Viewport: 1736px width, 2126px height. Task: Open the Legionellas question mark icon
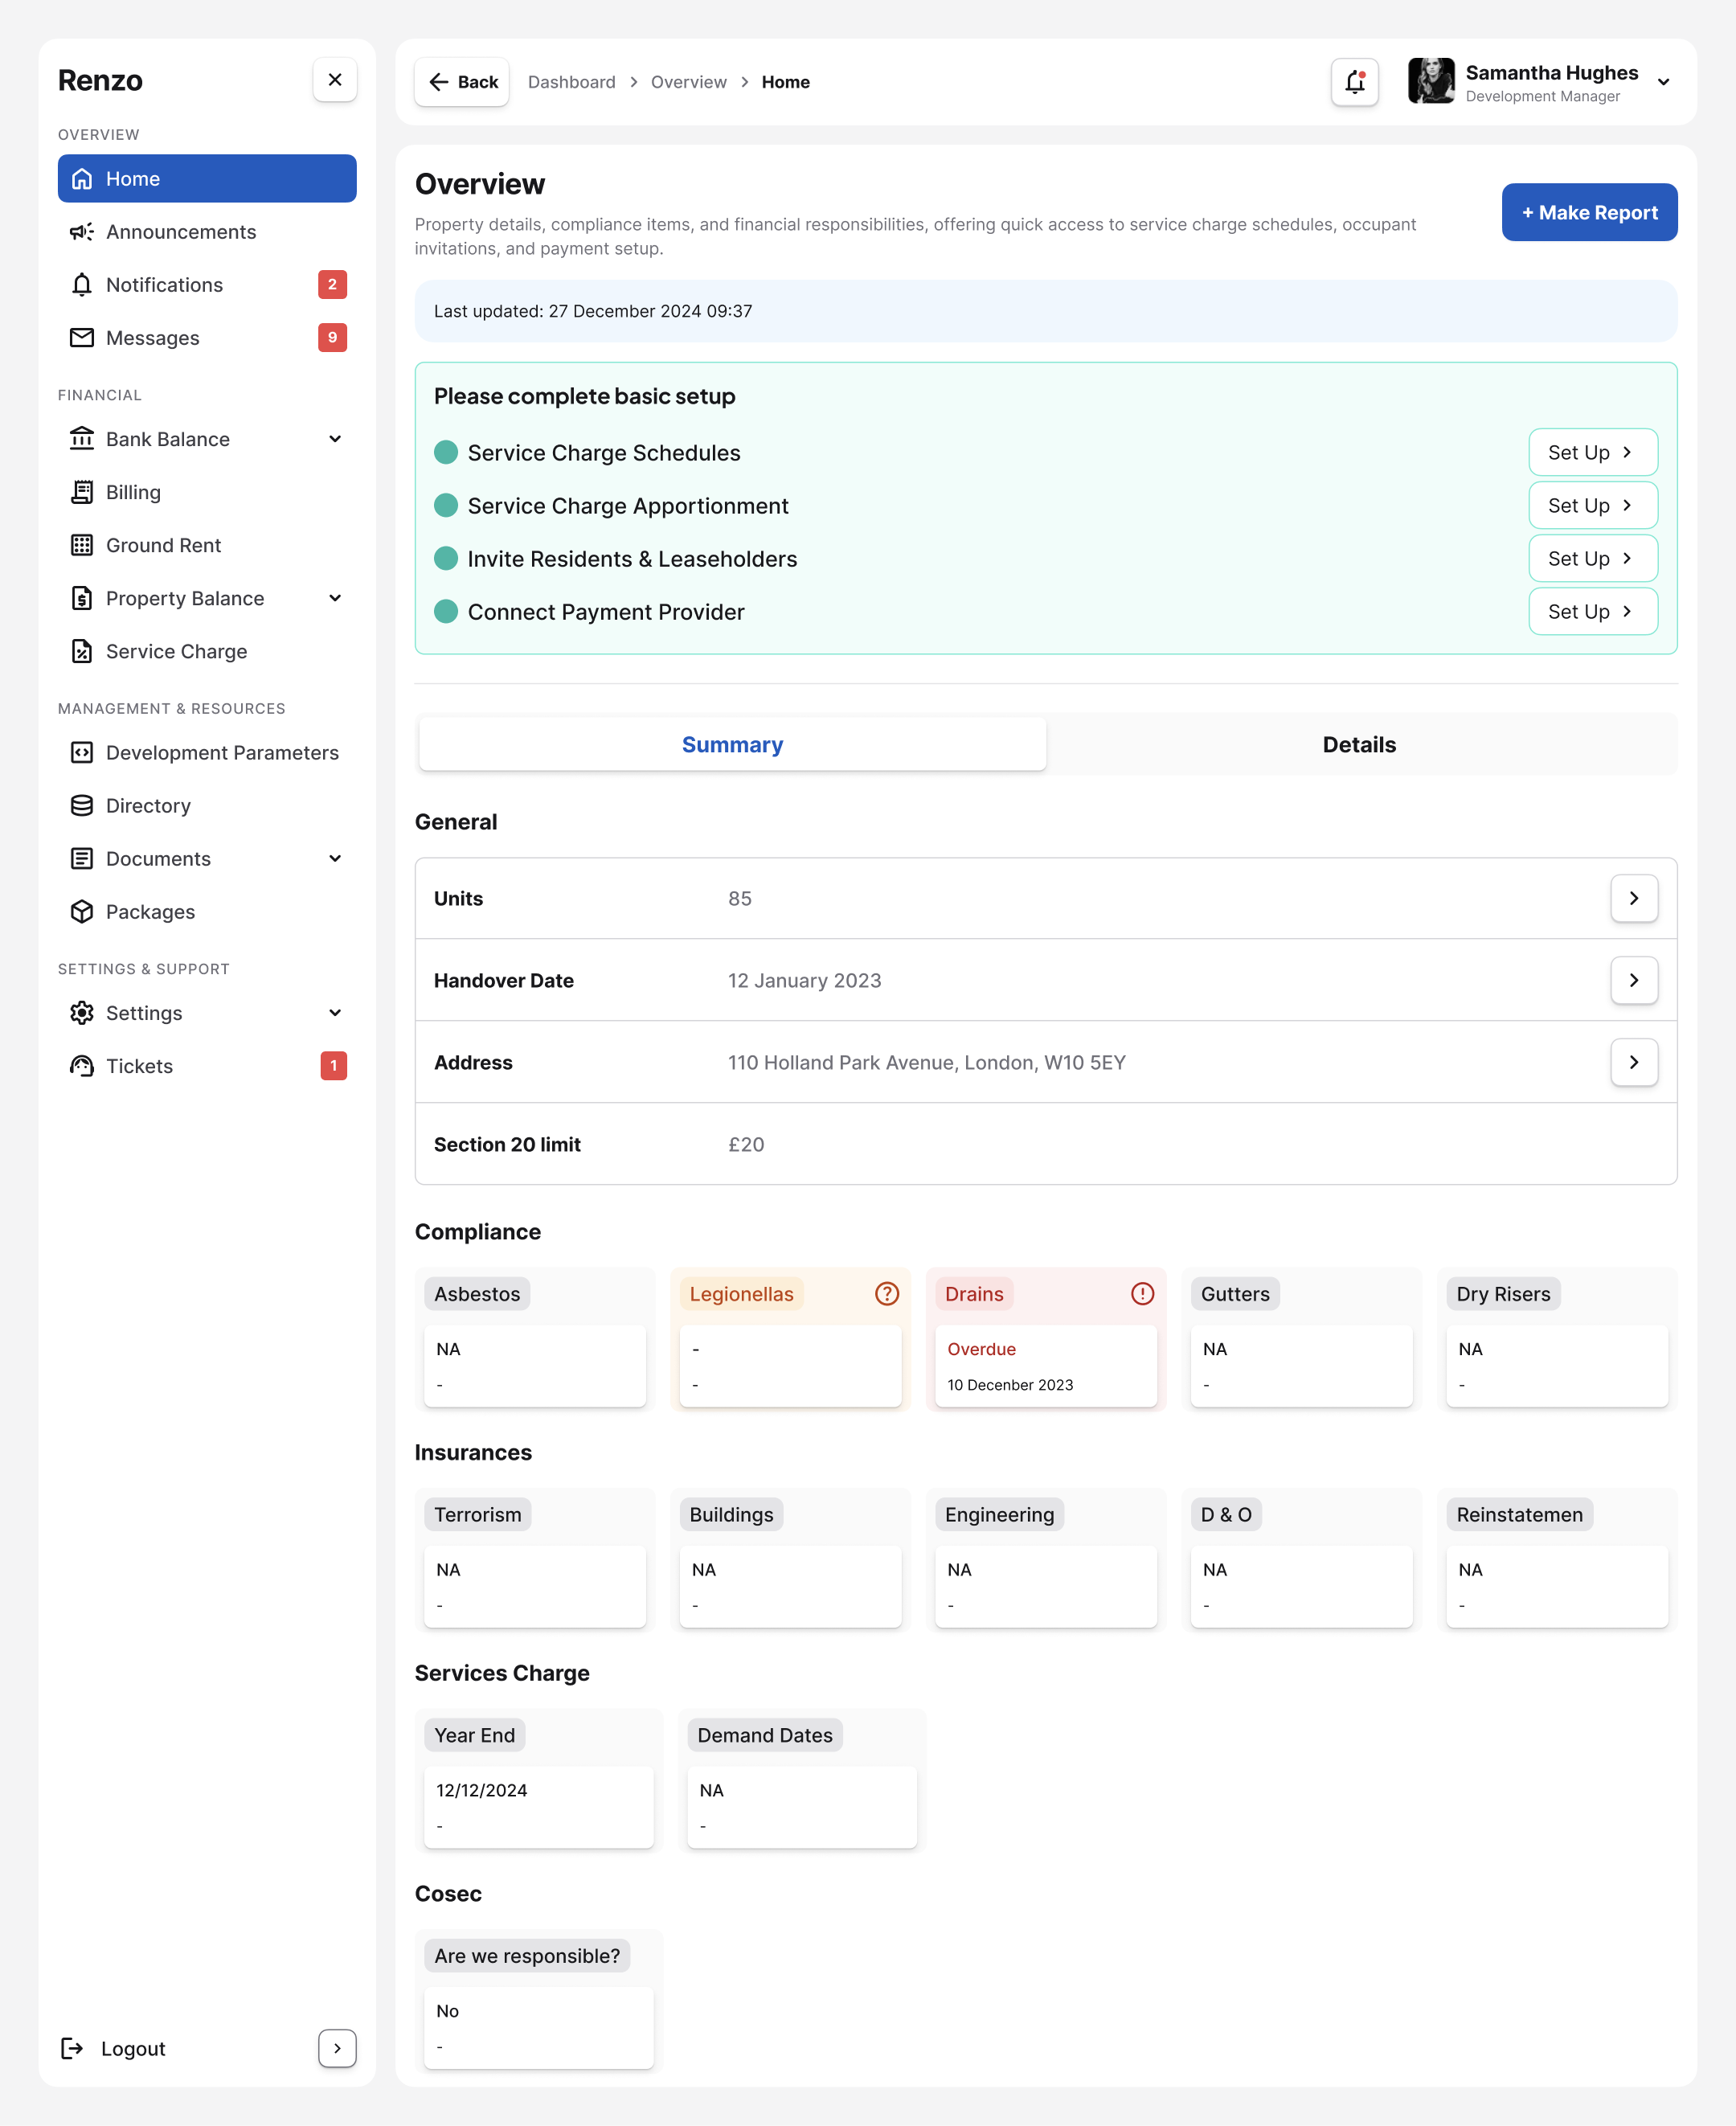[x=886, y=1294]
